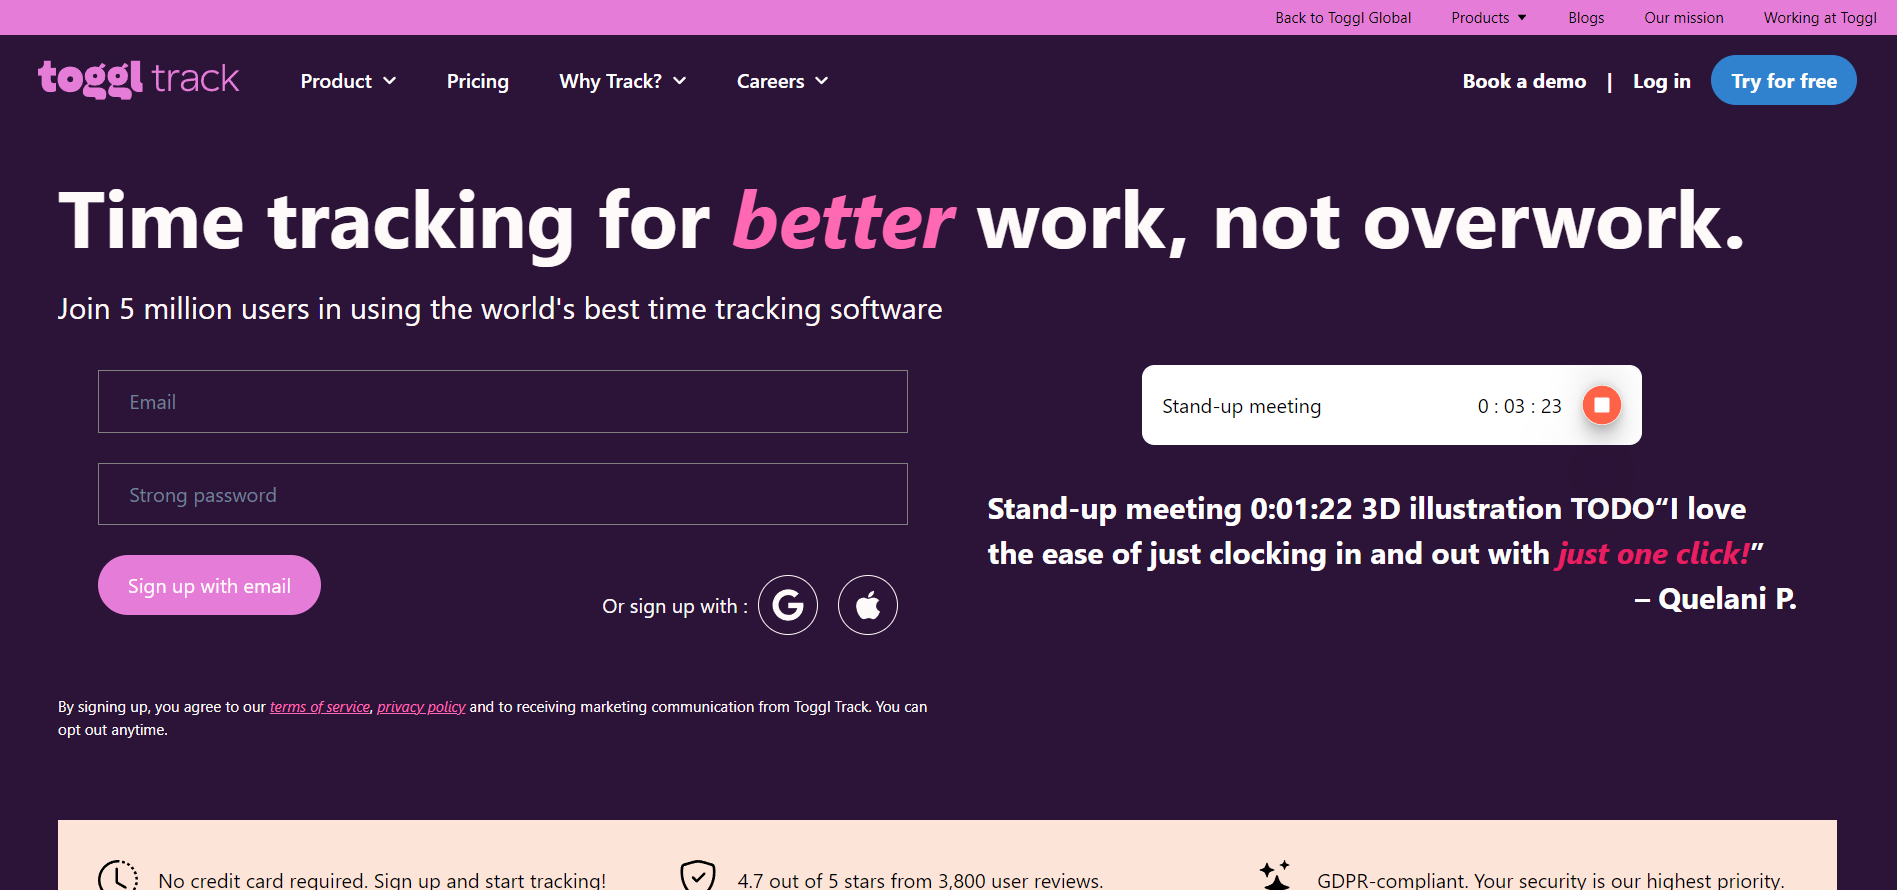Click "Join 5 million users" subheading

pos(500,309)
